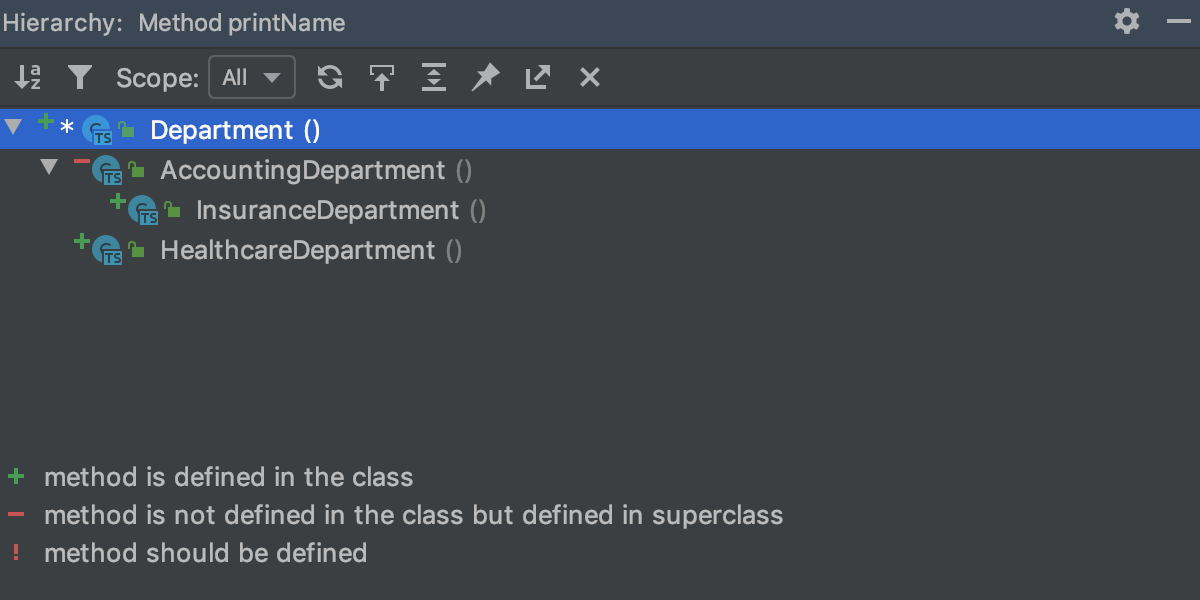Select InsuranceDepartment in the tree

(327, 210)
